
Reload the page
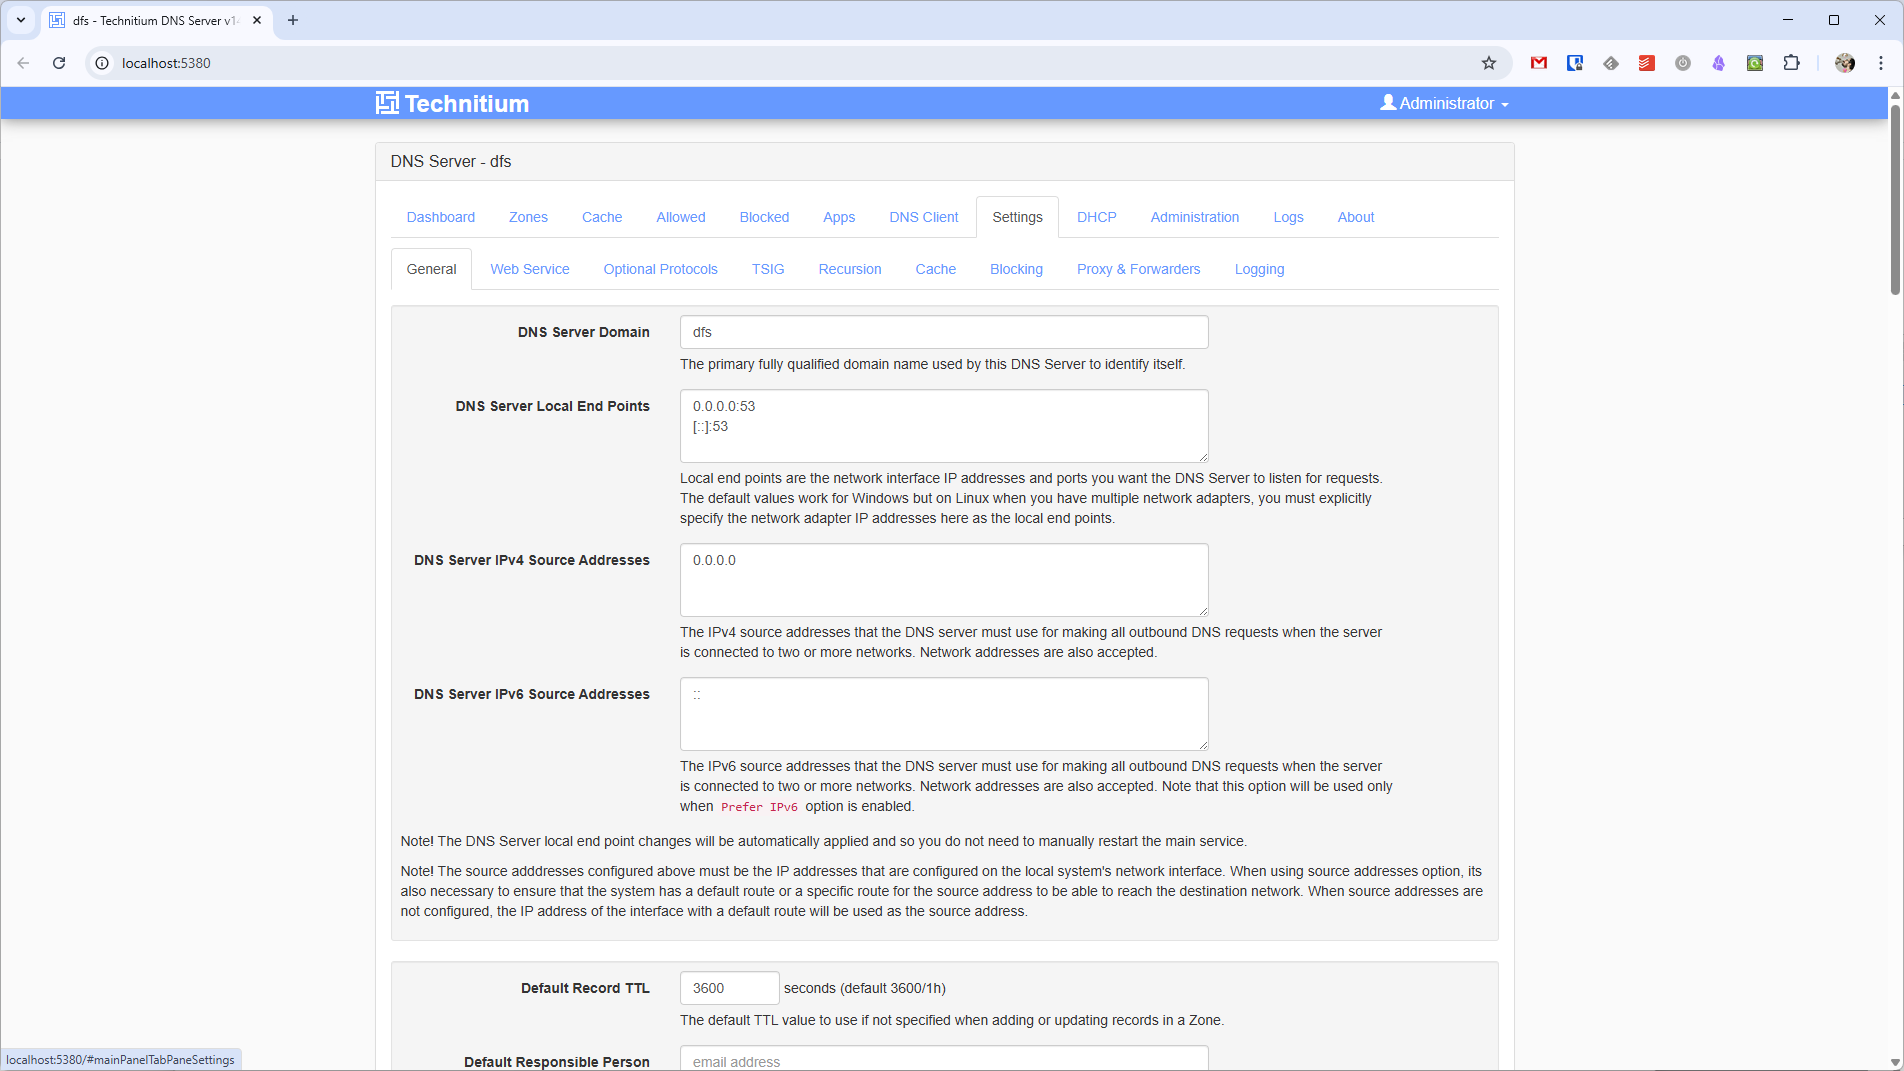tap(59, 63)
